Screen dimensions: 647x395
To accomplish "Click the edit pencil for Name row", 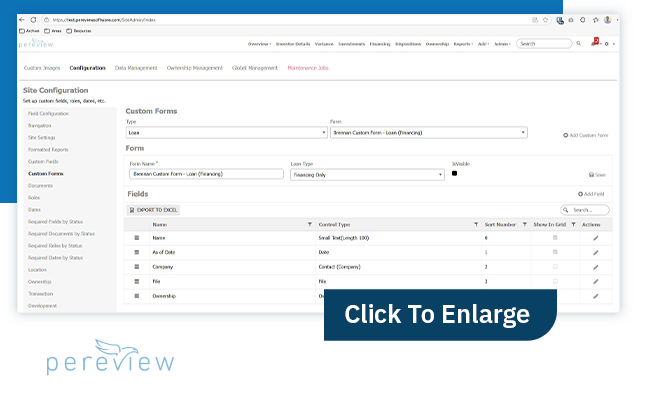I will point(596,238).
